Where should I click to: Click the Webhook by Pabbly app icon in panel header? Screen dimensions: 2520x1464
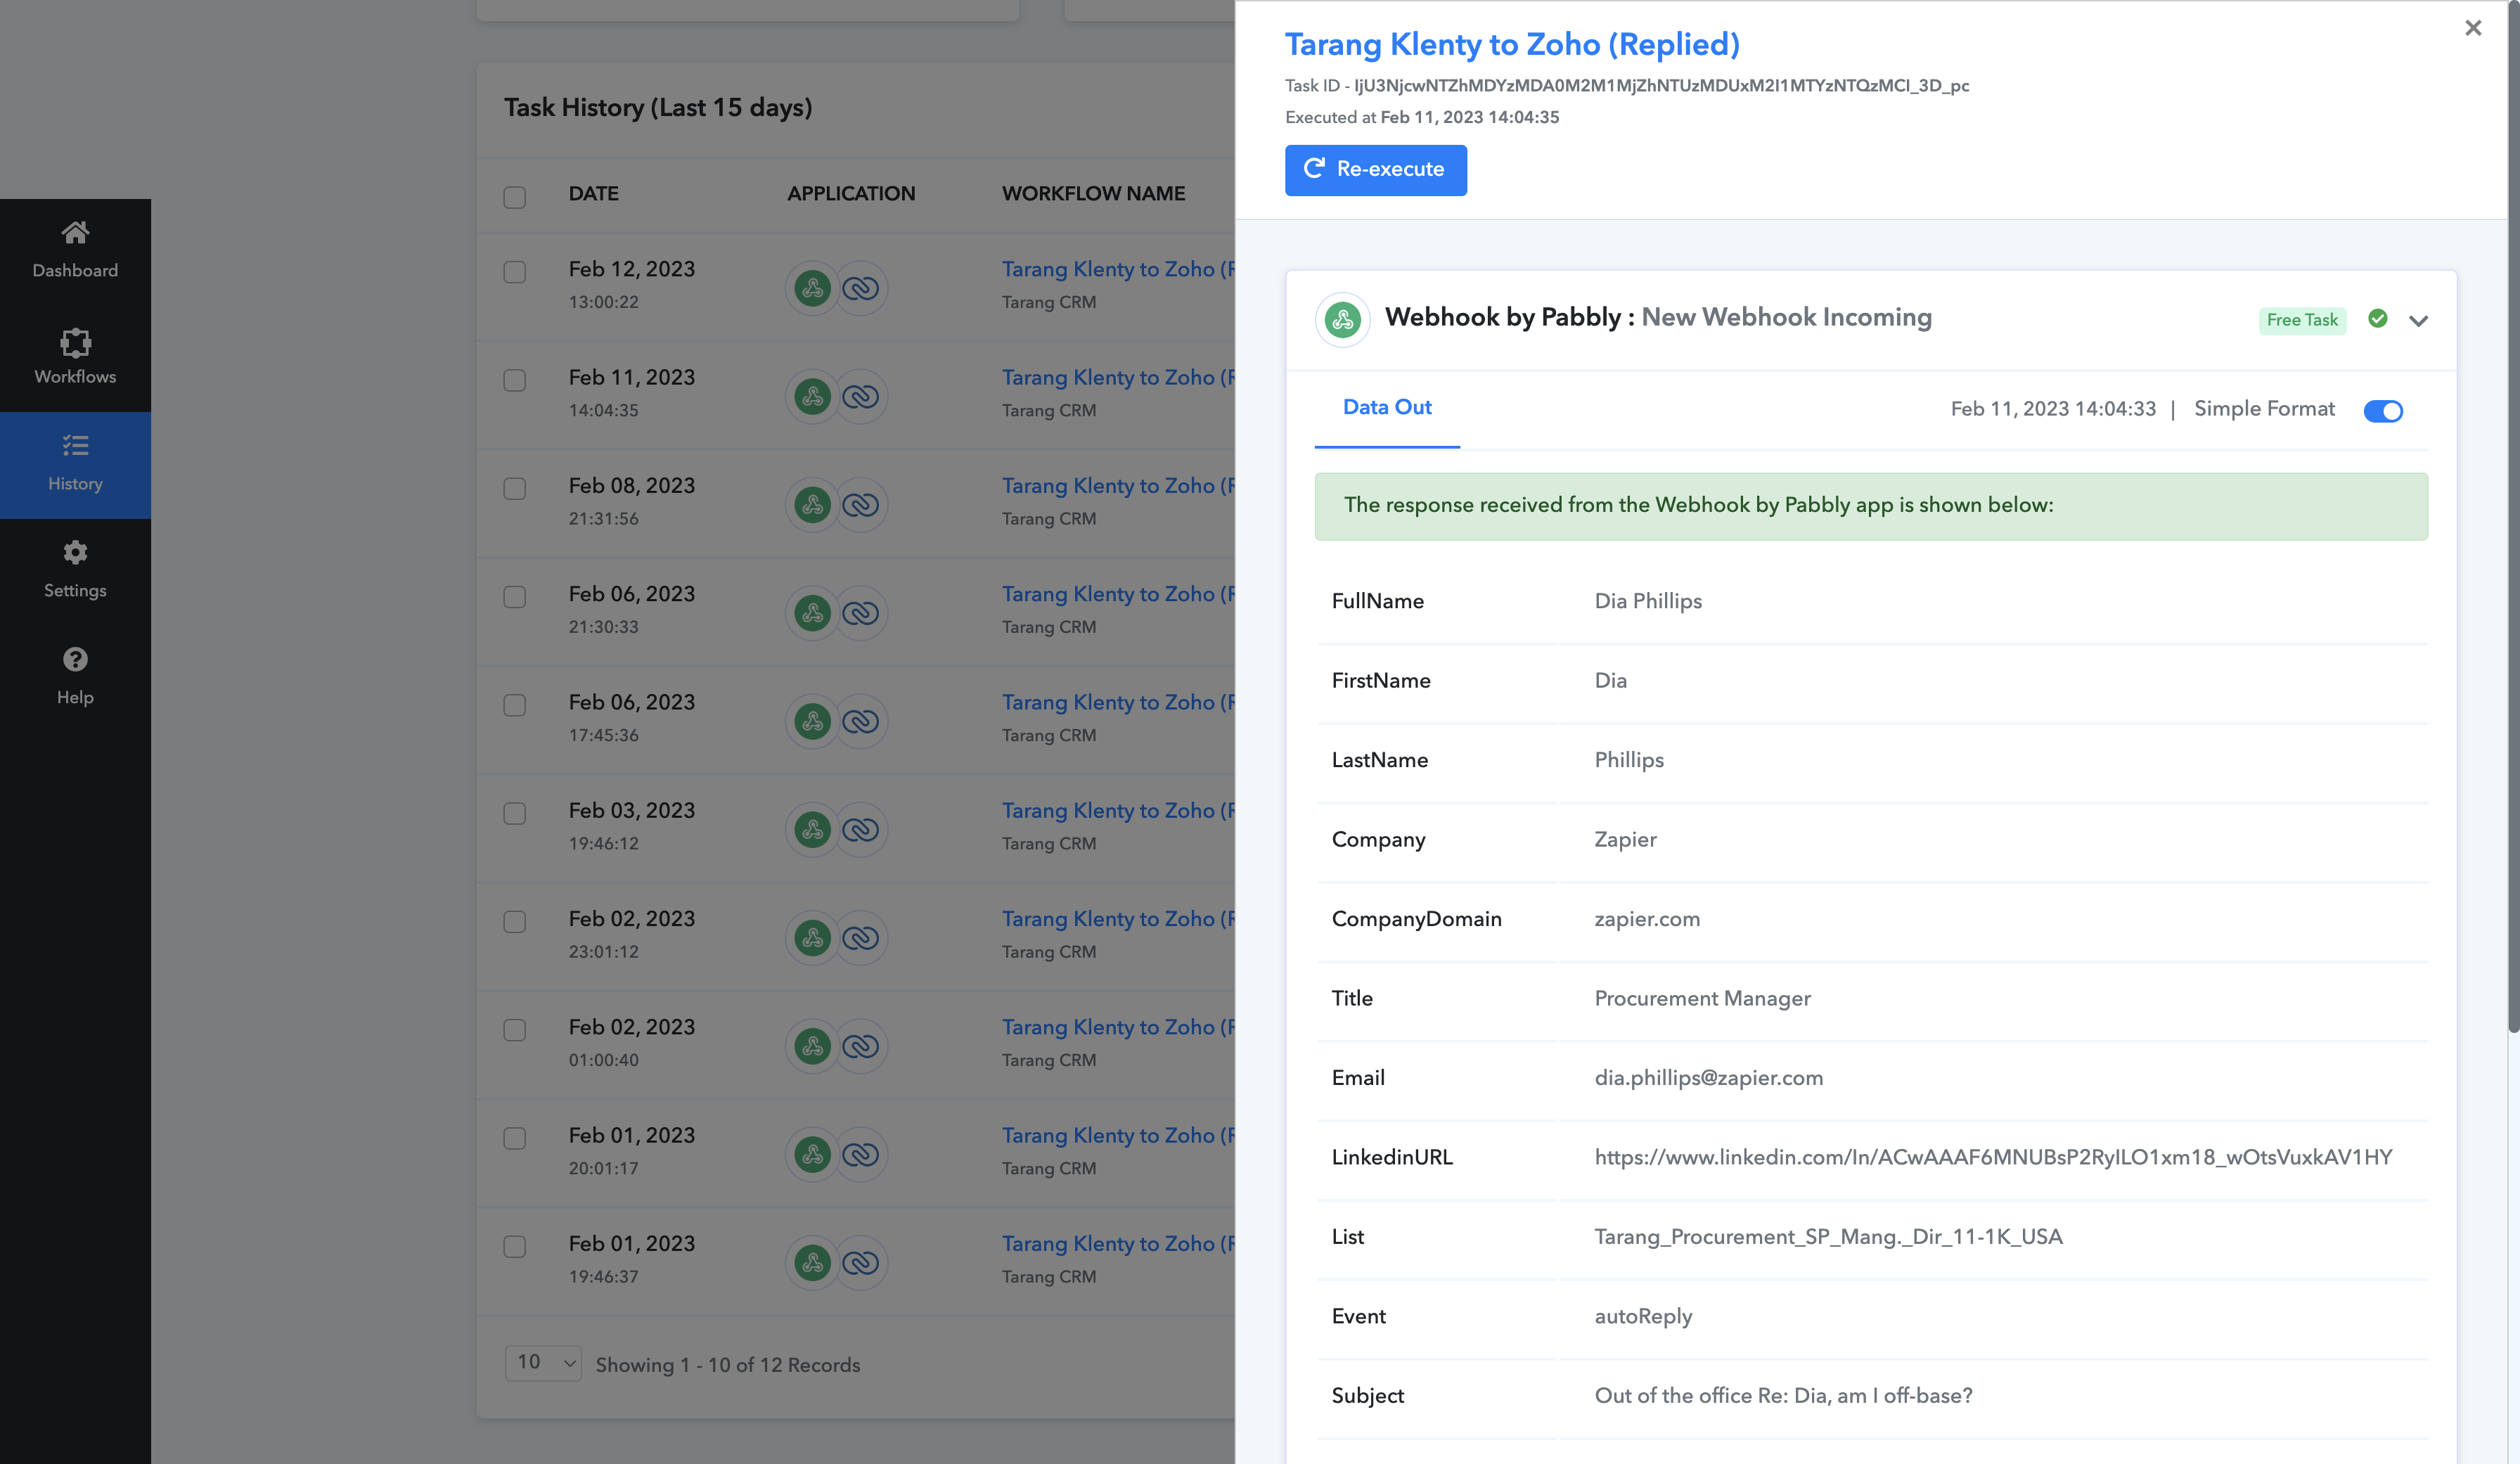[1342, 320]
